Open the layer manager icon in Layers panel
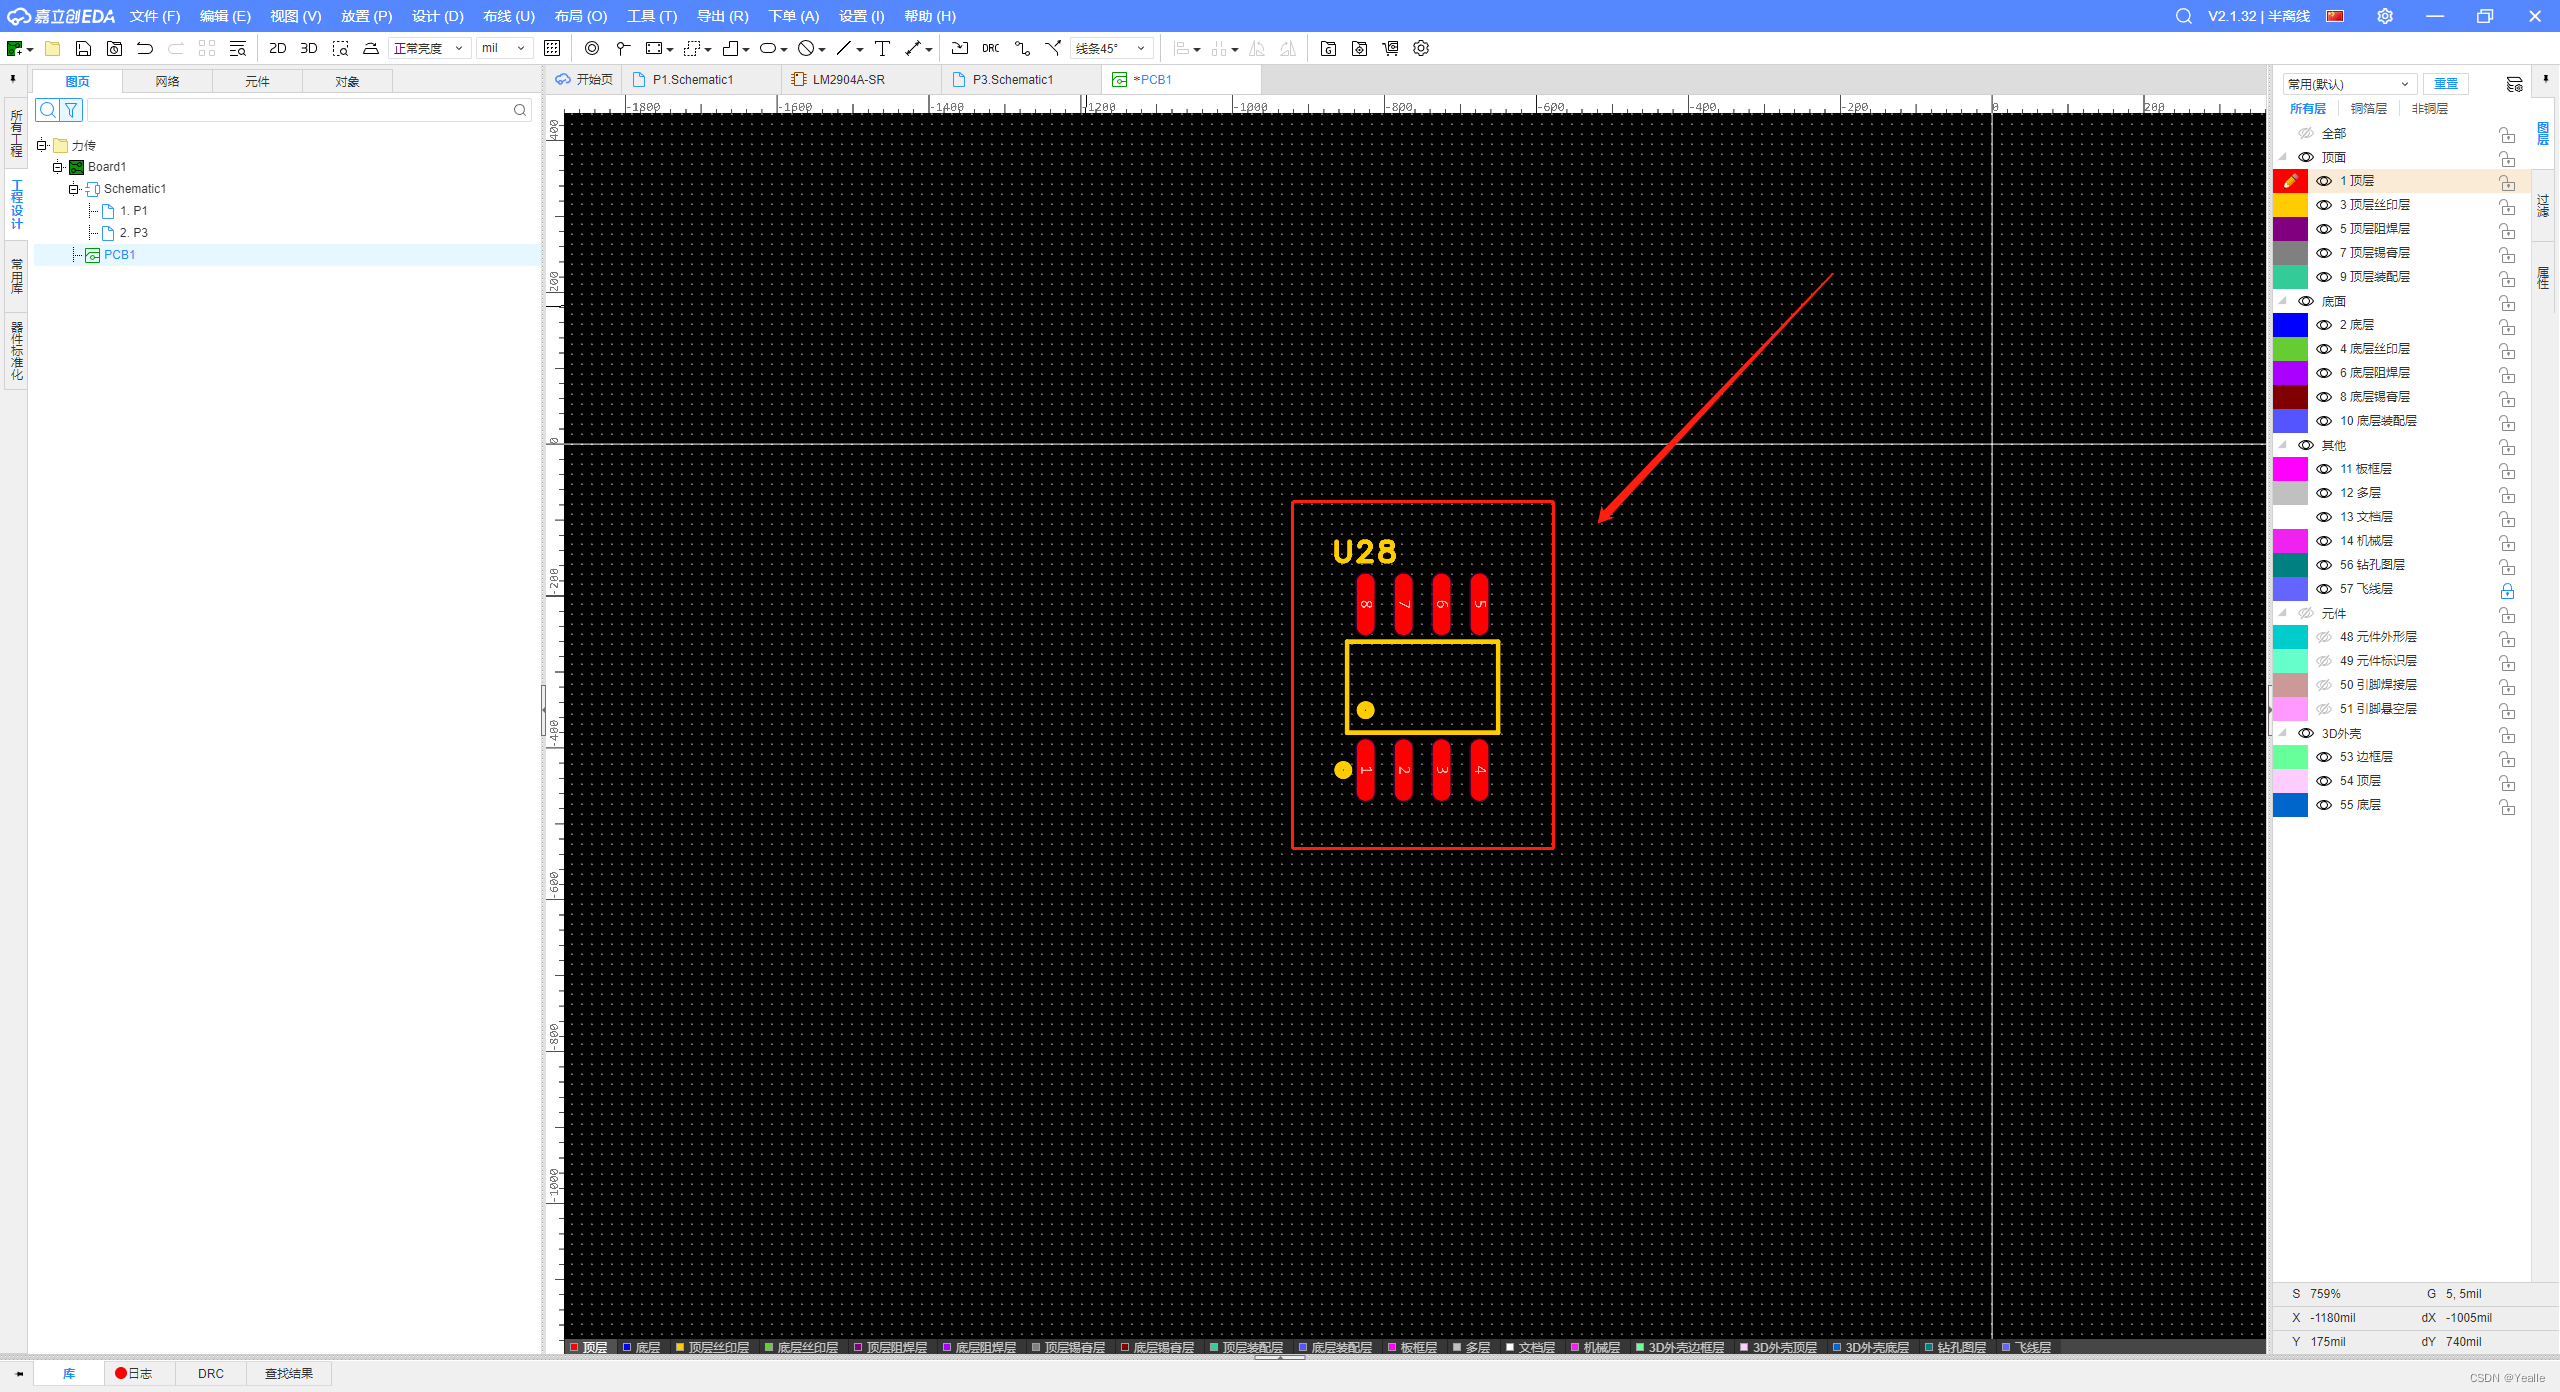This screenshot has width=2560, height=1392. (x=2514, y=84)
